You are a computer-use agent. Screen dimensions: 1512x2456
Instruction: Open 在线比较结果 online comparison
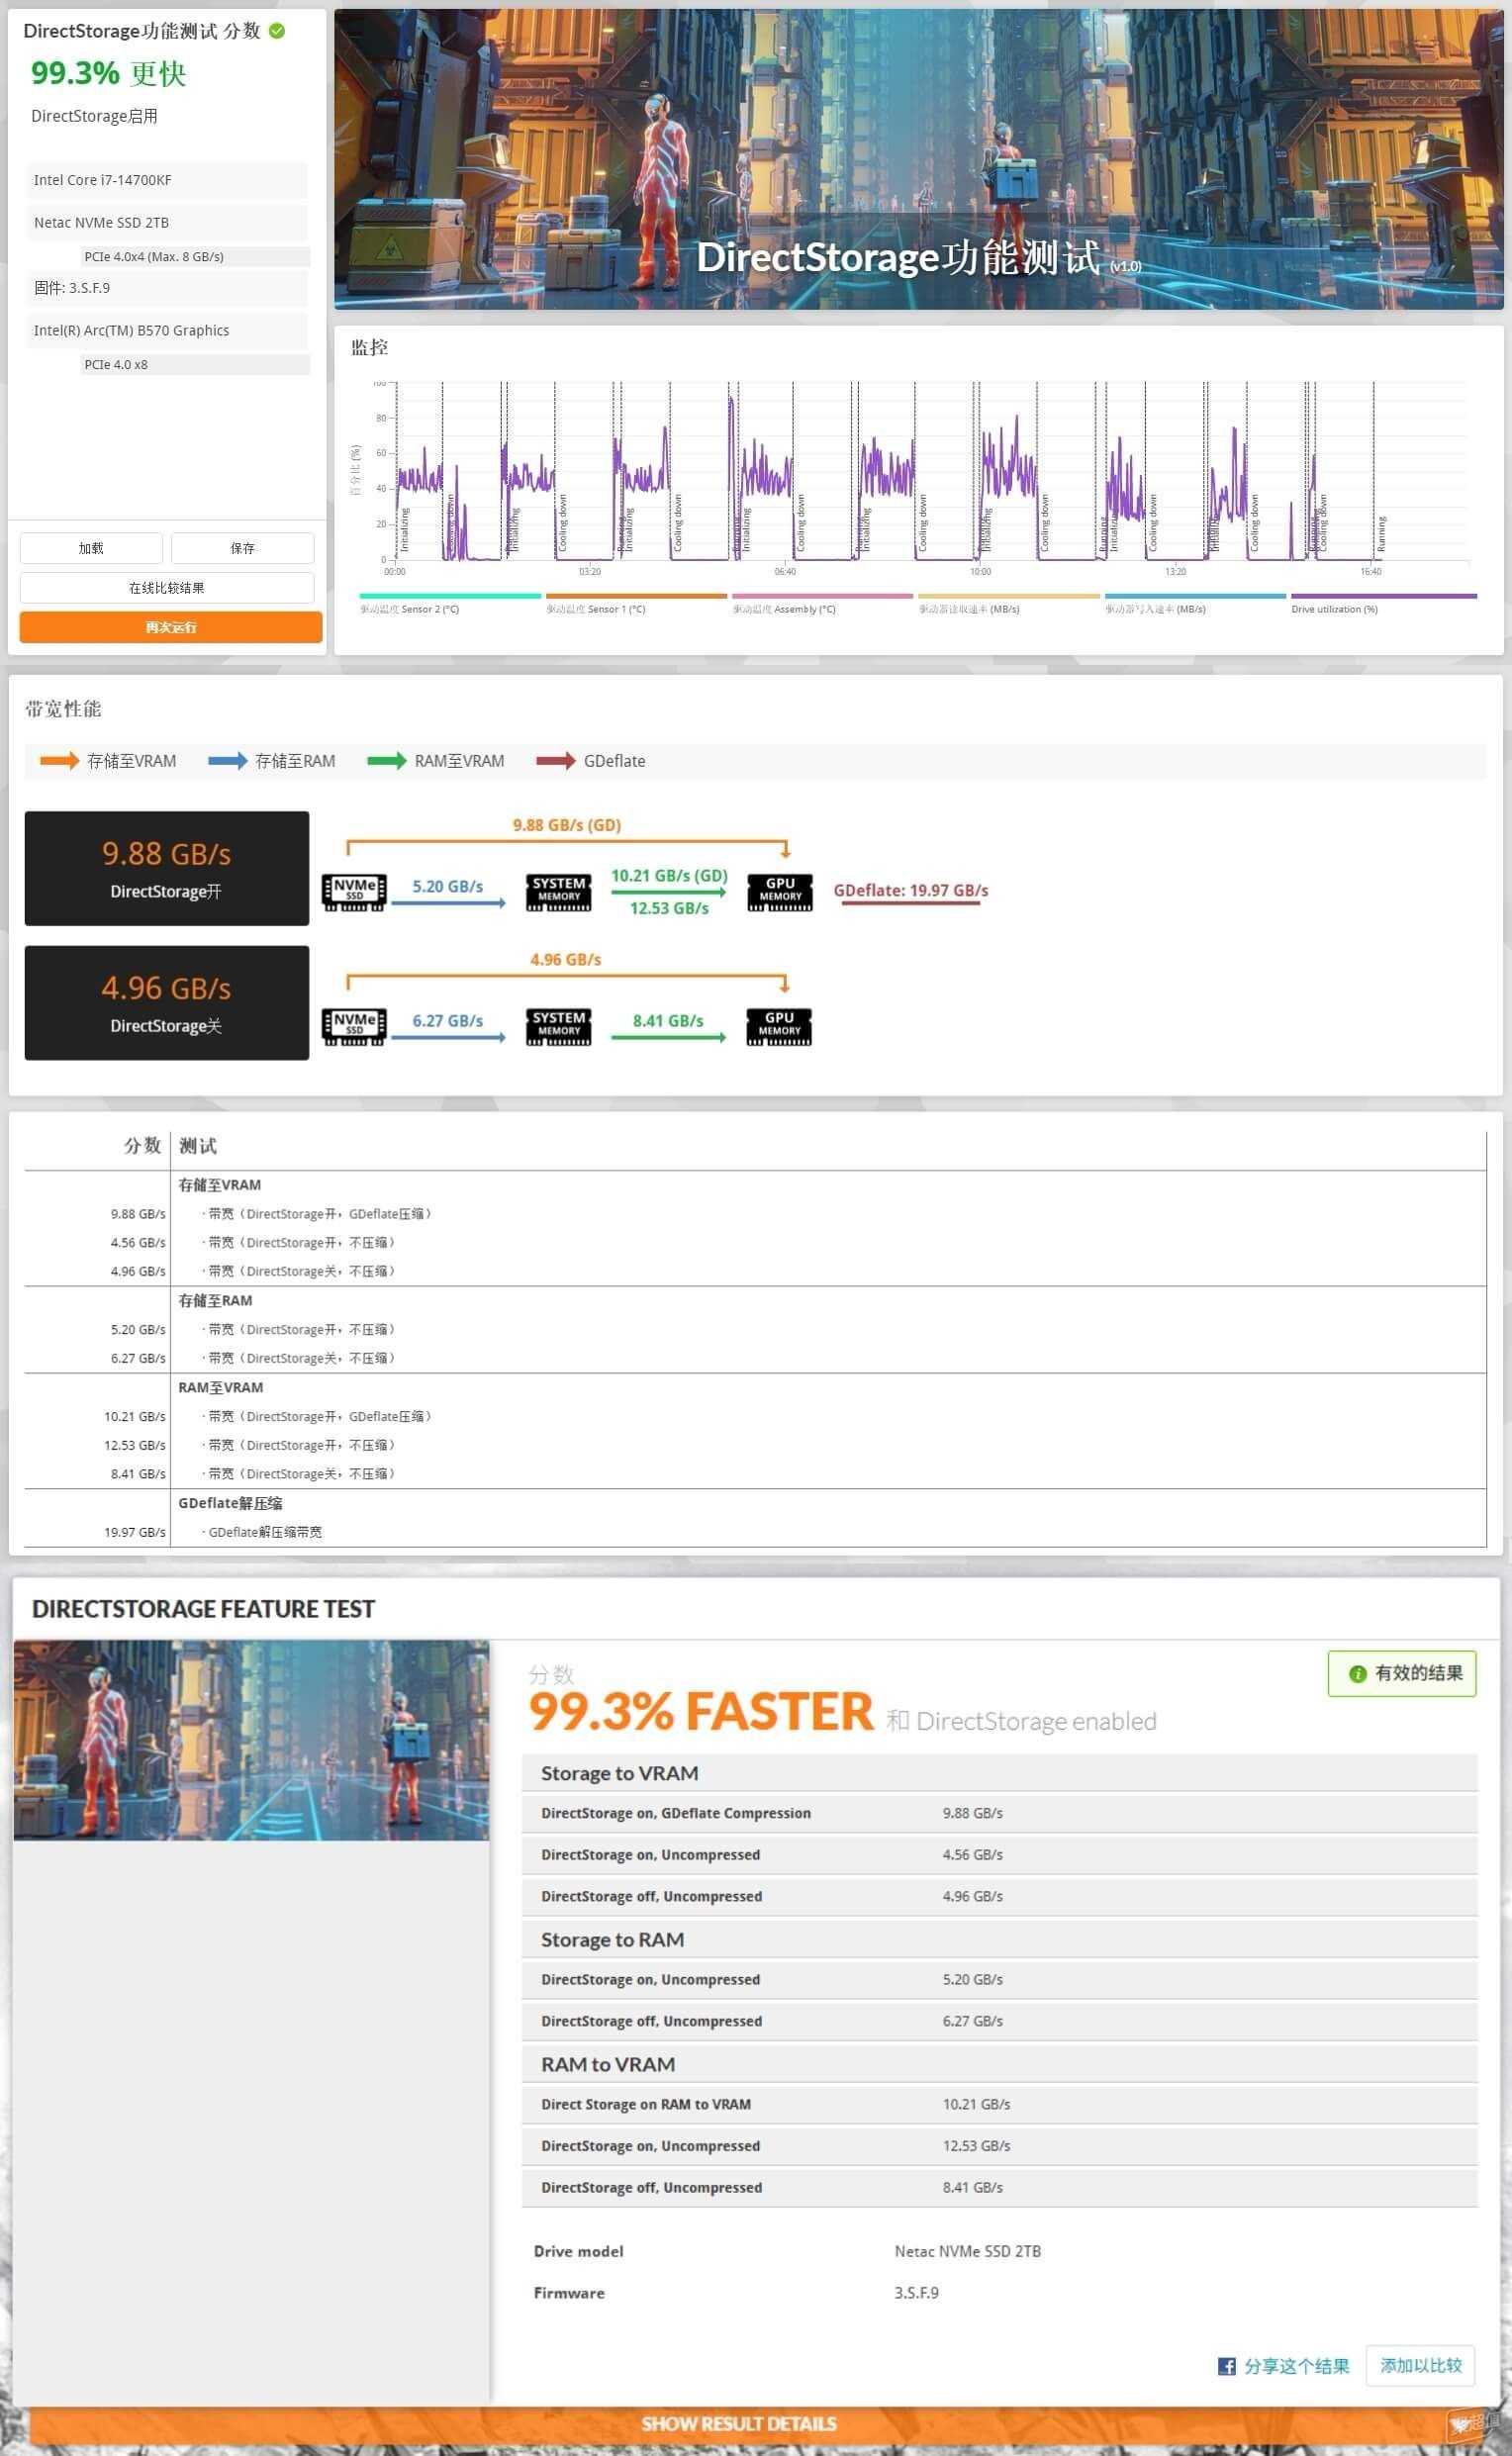(167, 588)
